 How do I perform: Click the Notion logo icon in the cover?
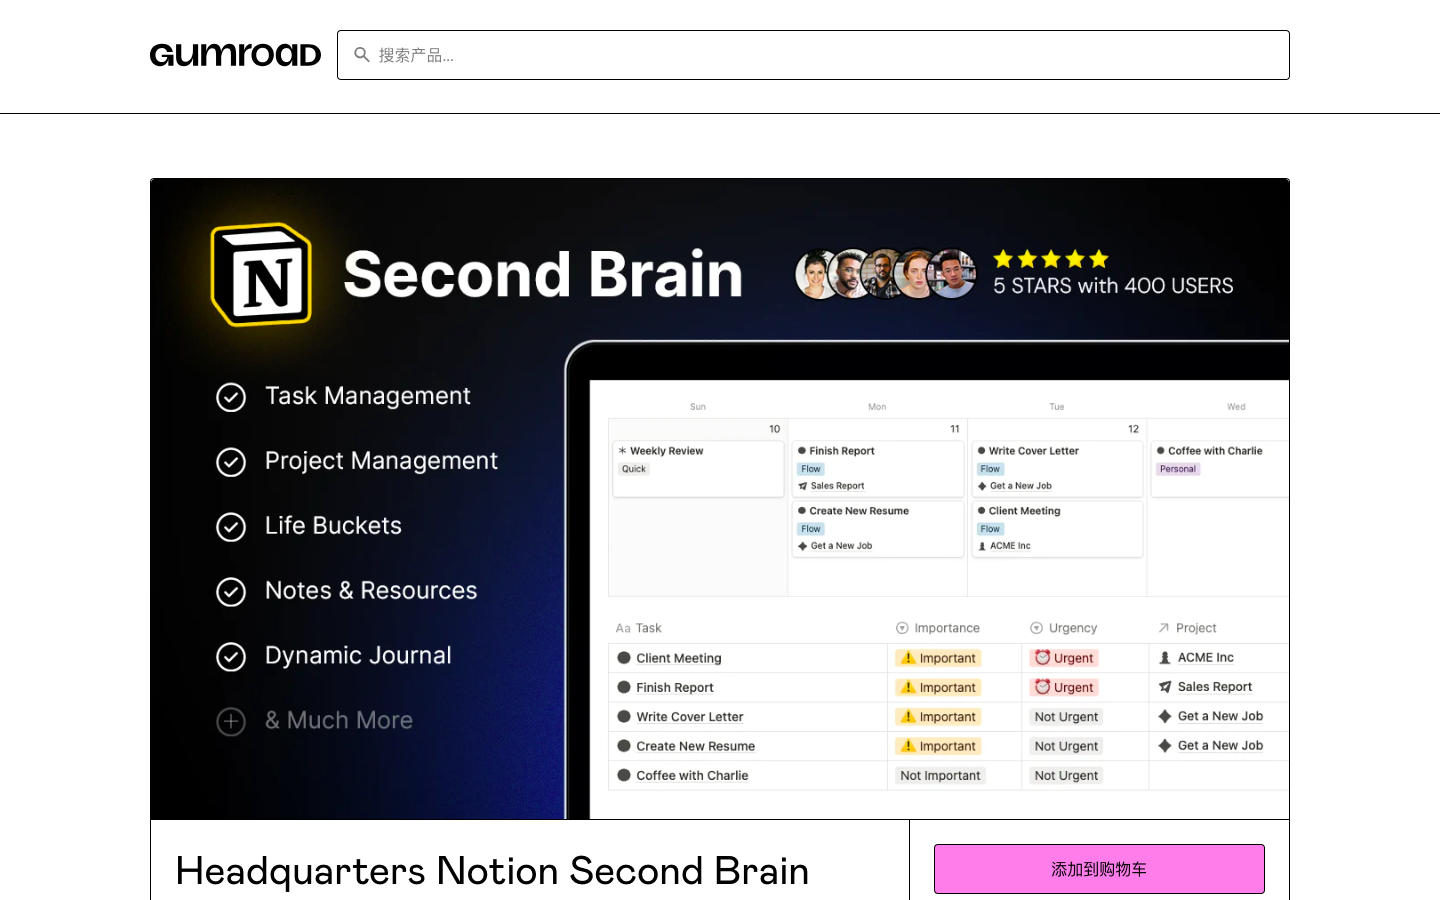tap(262, 274)
